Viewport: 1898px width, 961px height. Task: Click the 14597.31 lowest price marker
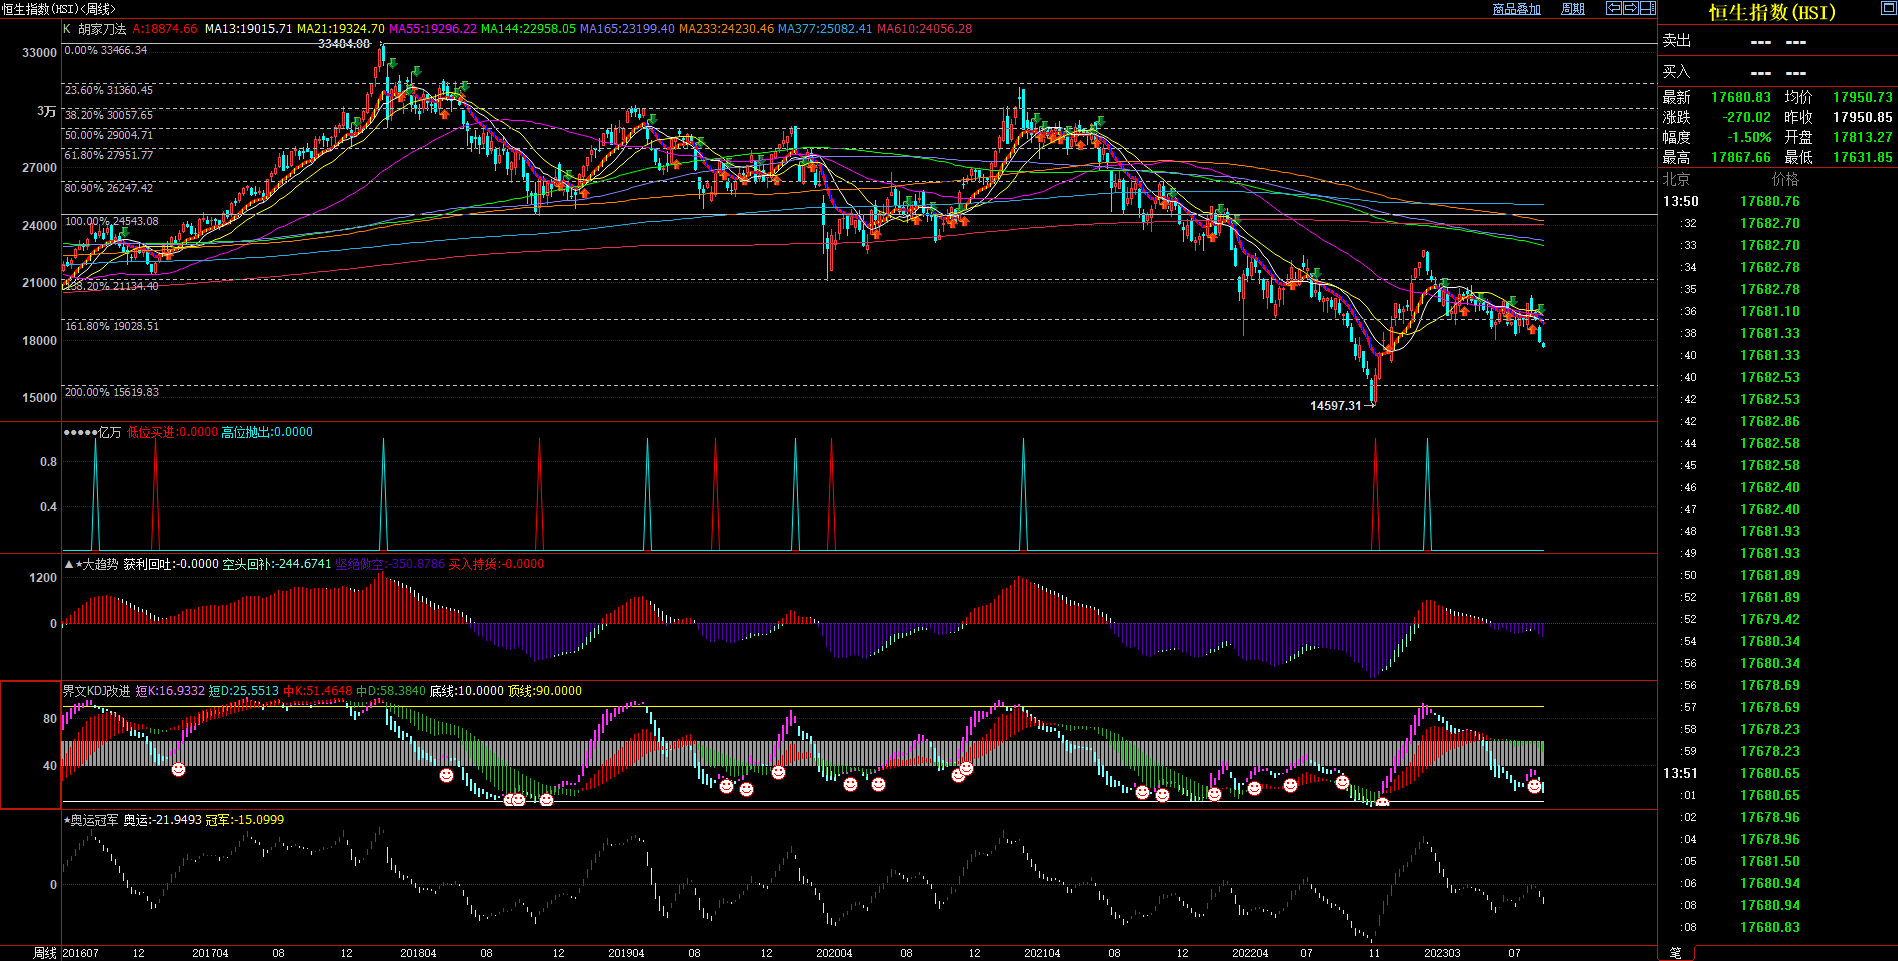[x=1336, y=405]
